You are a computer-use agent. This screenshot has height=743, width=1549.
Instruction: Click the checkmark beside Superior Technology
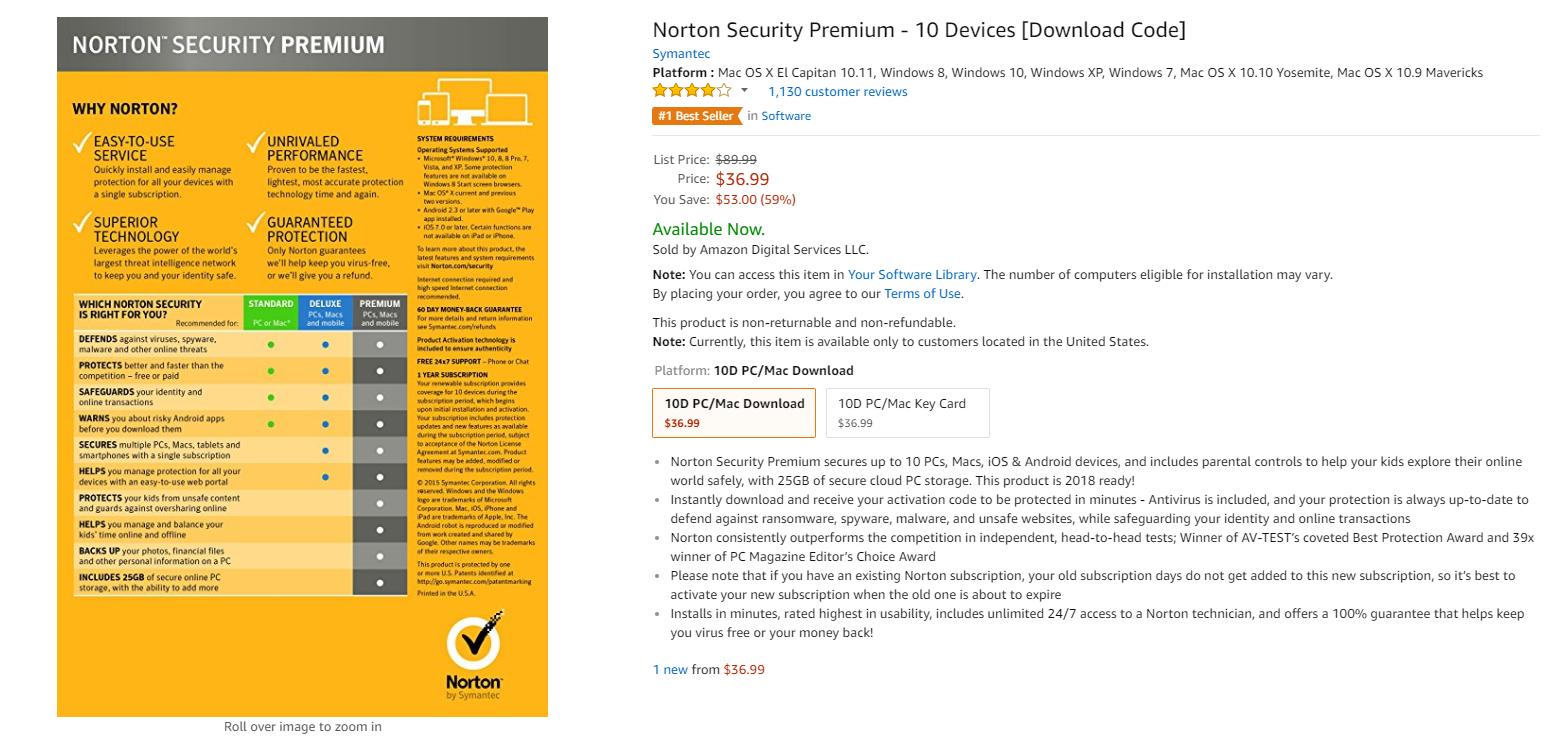click(82, 224)
